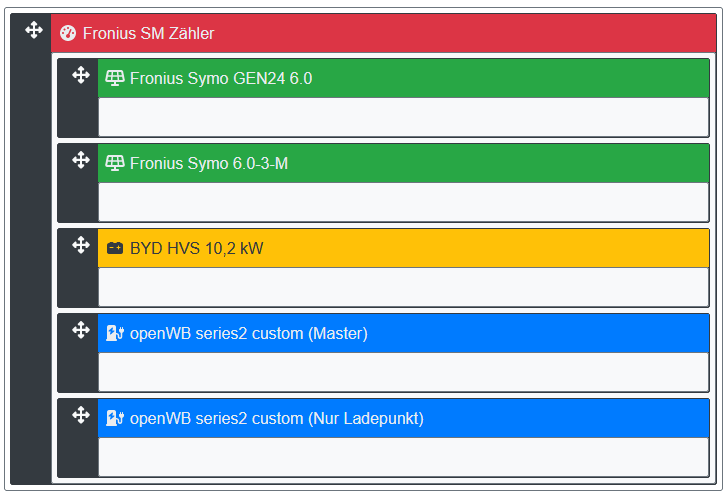Image resolution: width=727 pixels, height=499 pixels.
Task: Click the move handle of Fronius Symo 6.0-3-M
Action: point(81,160)
